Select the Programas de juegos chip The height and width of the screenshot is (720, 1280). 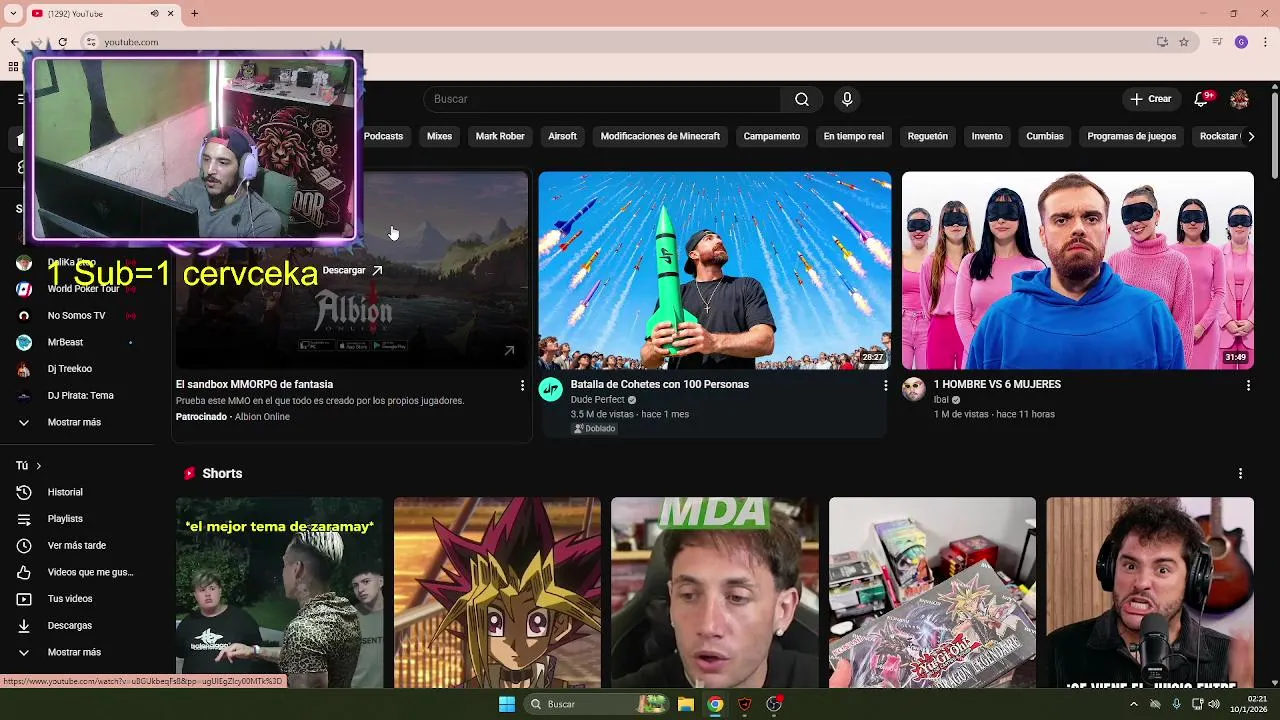pyautogui.click(x=1131, y=136)
